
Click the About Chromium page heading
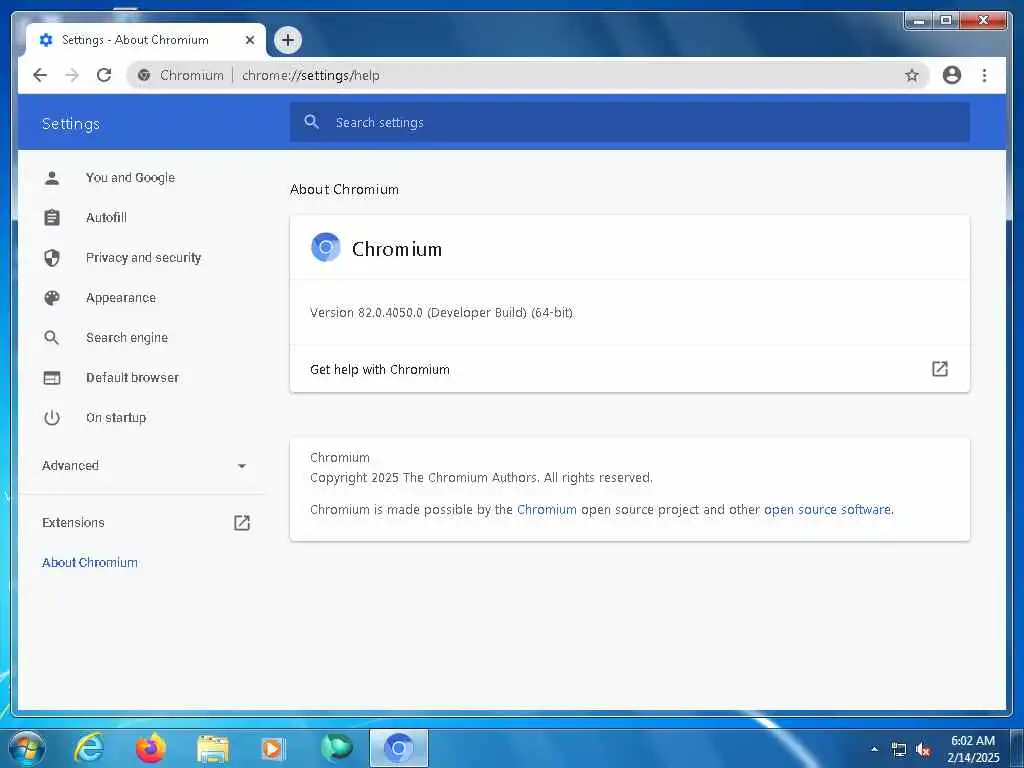point(344,189)
